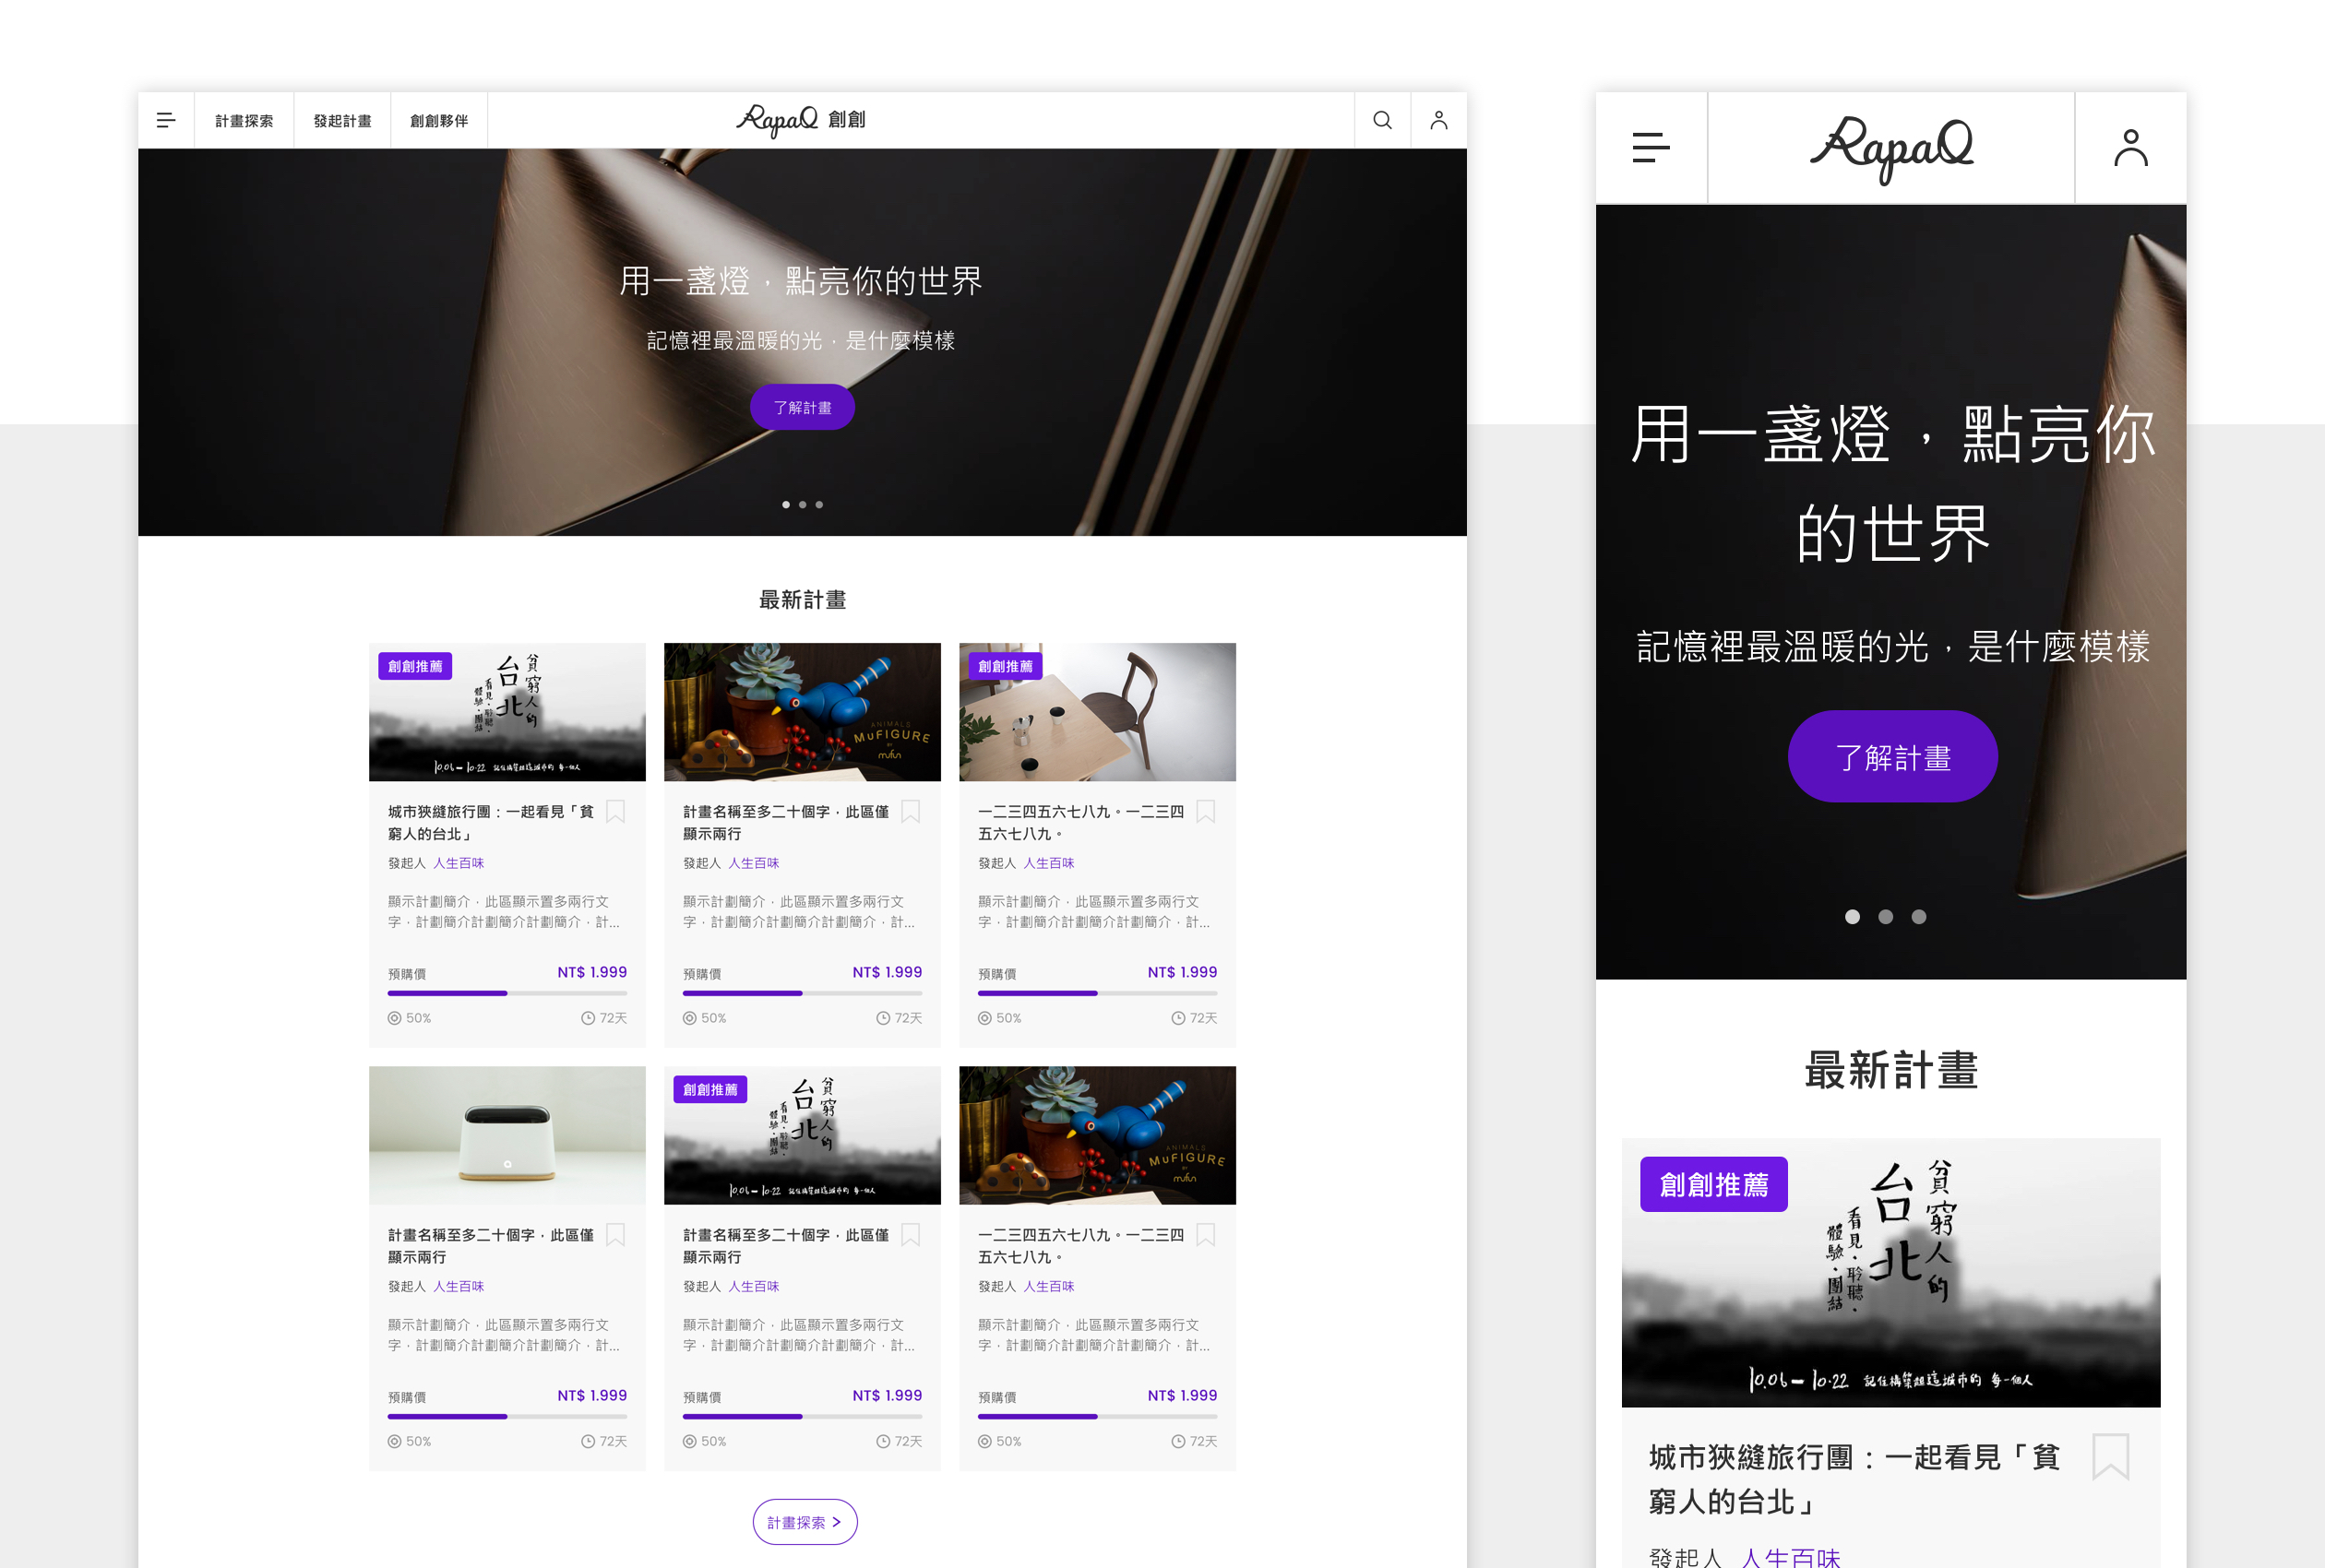Open 人生百味 link on bottom-row Taipei card

coord(753,1286)
